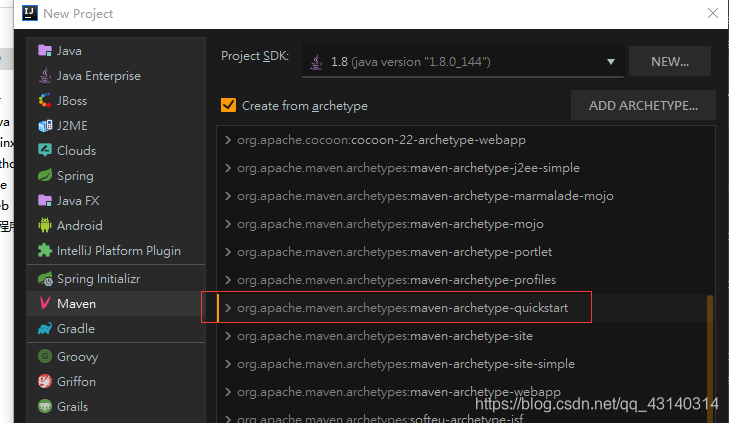Open the Project SDK dropdown arrow

point(611,62)
